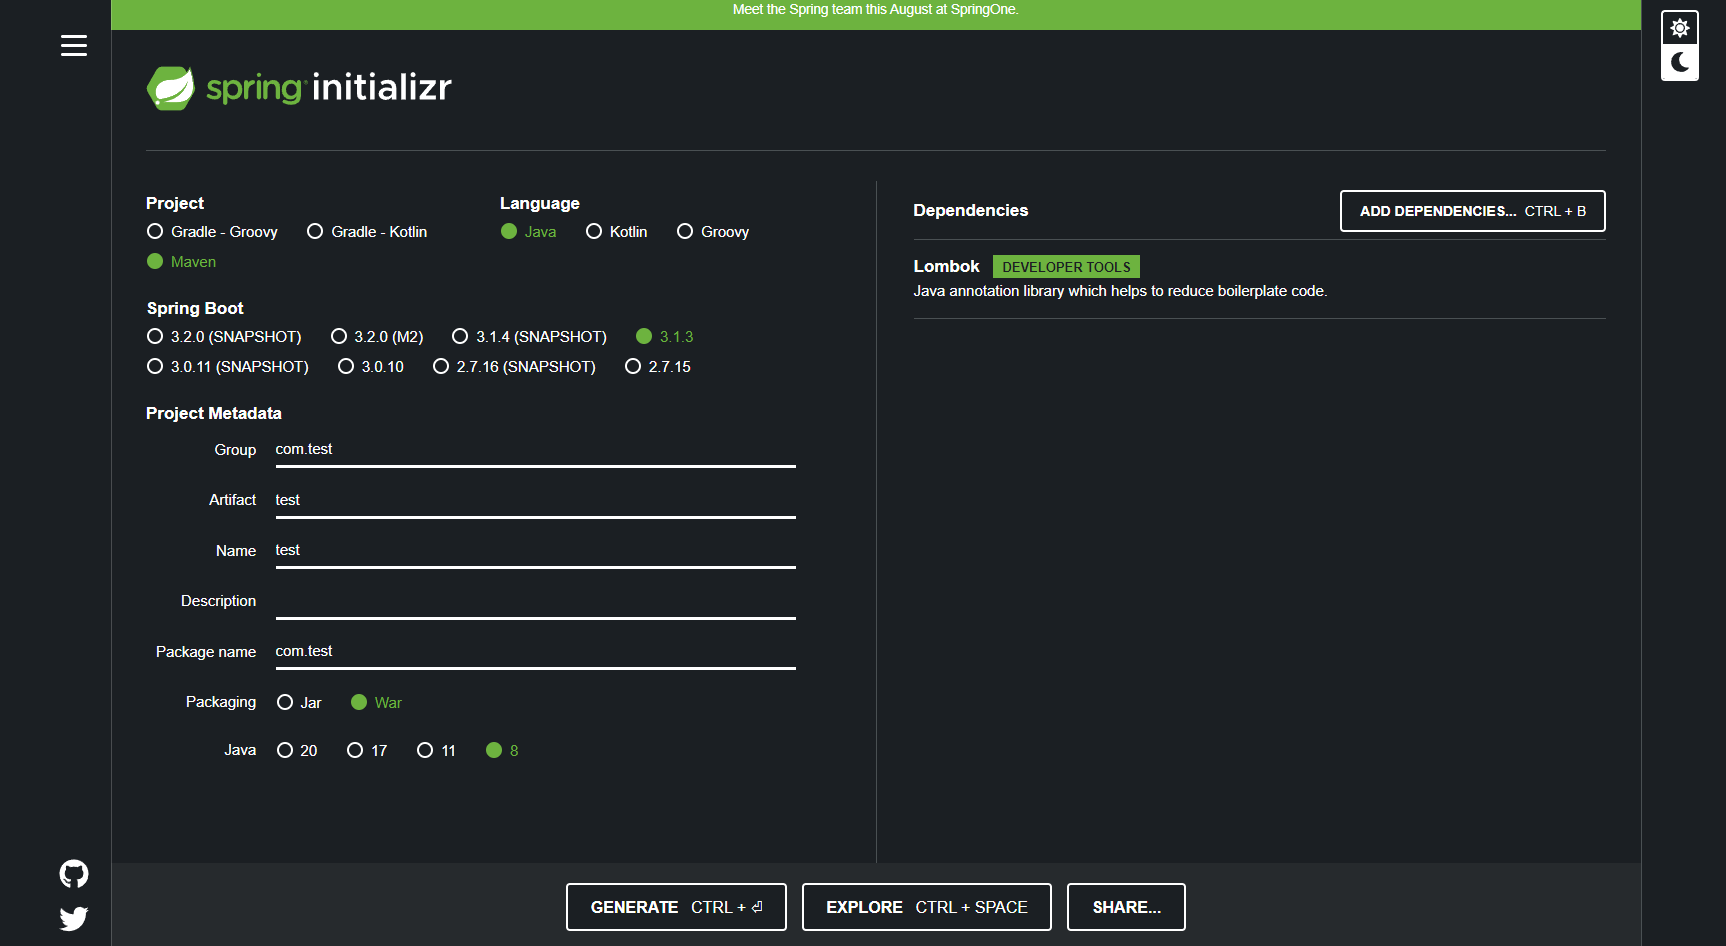The height and width of the screenshot is (946, 1726).
Task: Click the DEVELOPER TOOLS tag on Lombok
Action: click(x=1065, y=266)
